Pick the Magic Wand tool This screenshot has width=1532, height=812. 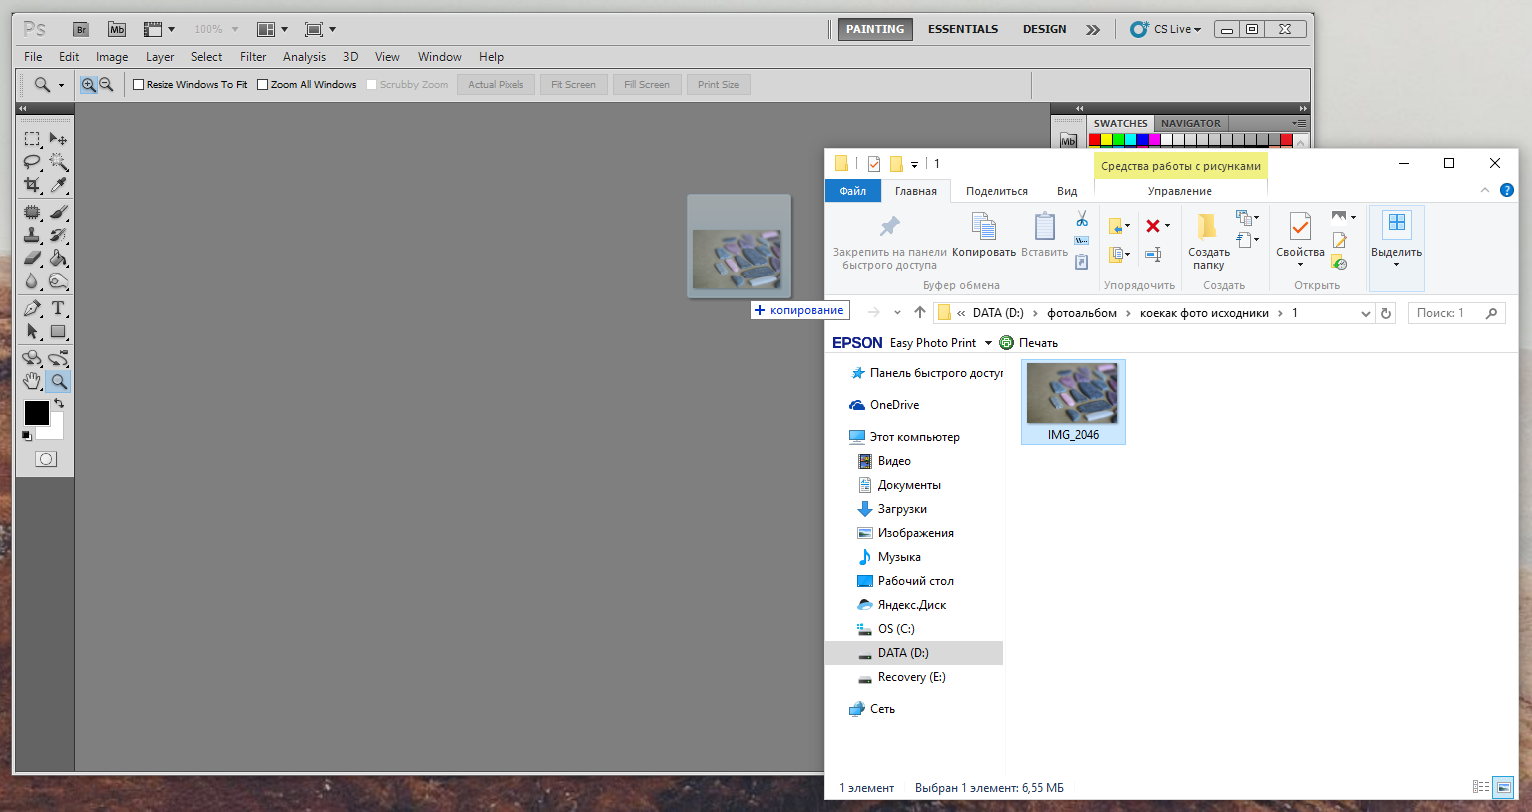click(x=58, y=162)
